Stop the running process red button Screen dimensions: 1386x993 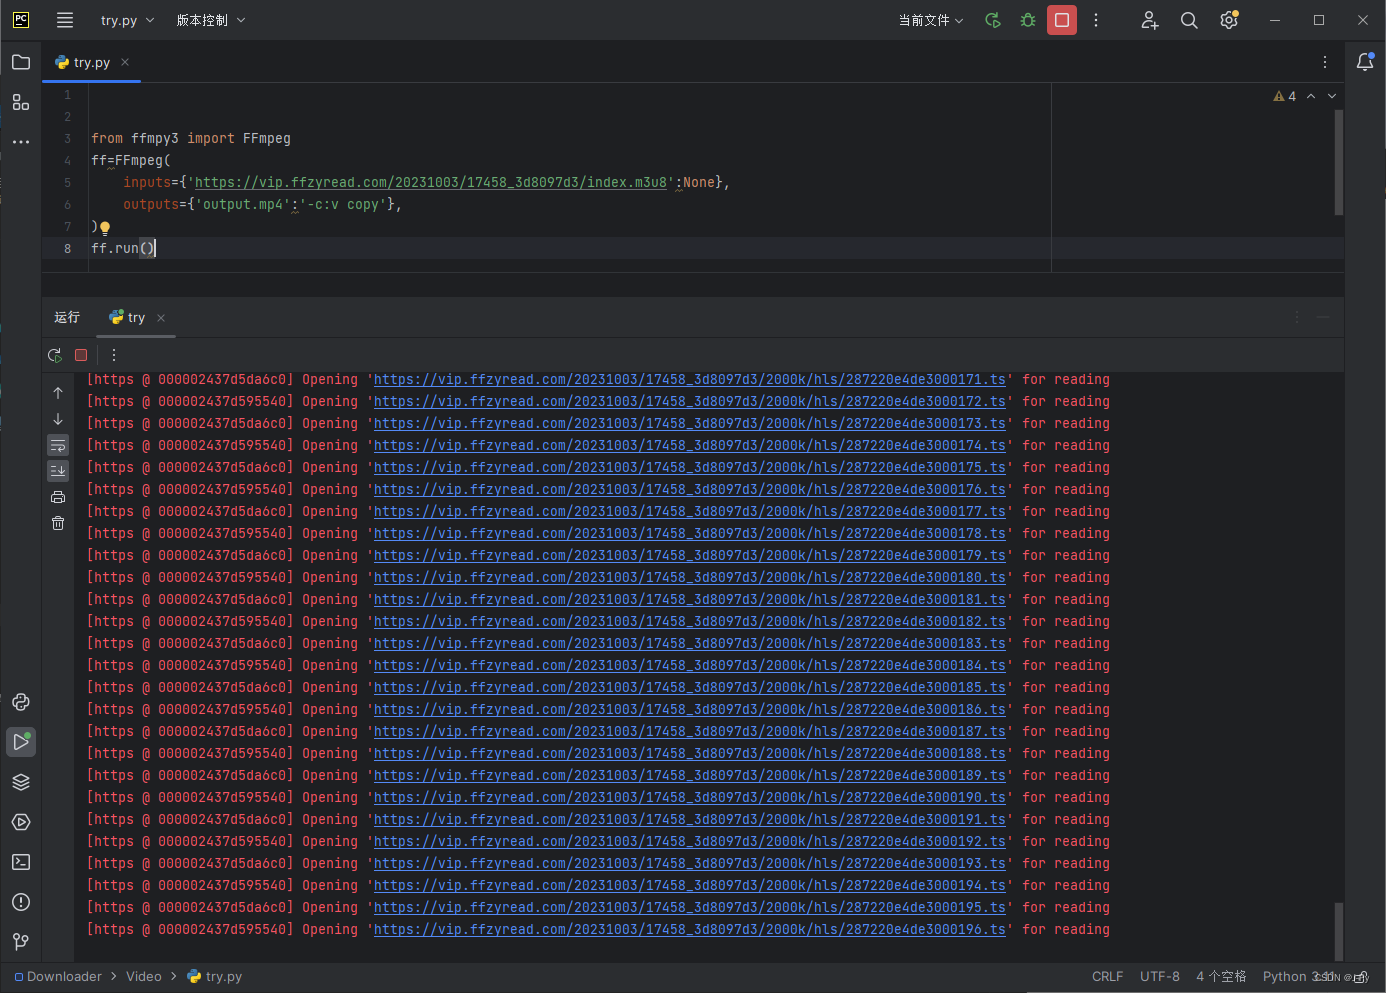pos(1062,20)
